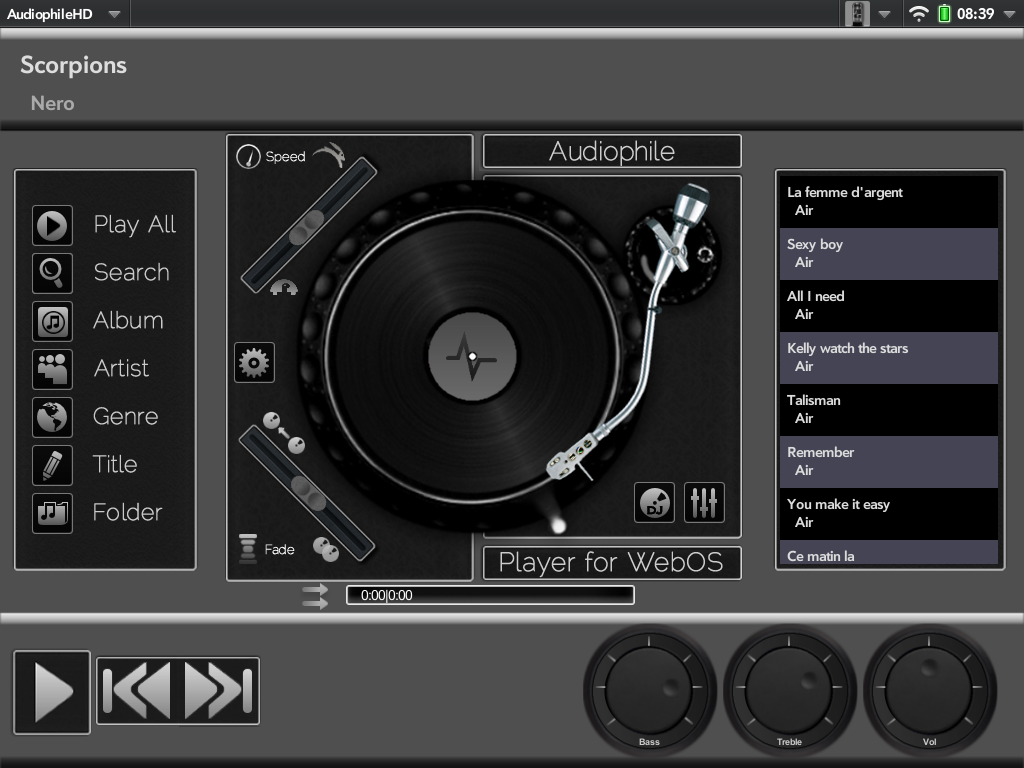Click the Fade hourglass icon
1024x768 pixels.
coord(248,549)
